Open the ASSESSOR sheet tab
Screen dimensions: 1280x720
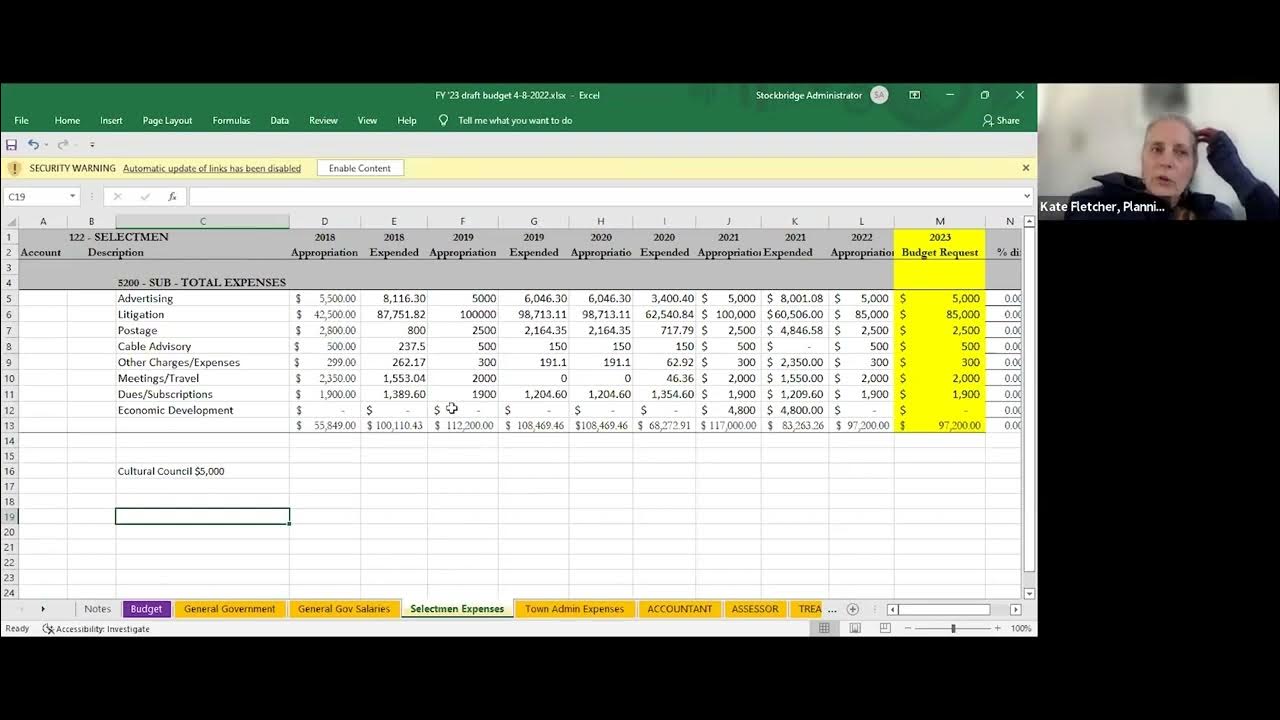(x=755, y=609)
